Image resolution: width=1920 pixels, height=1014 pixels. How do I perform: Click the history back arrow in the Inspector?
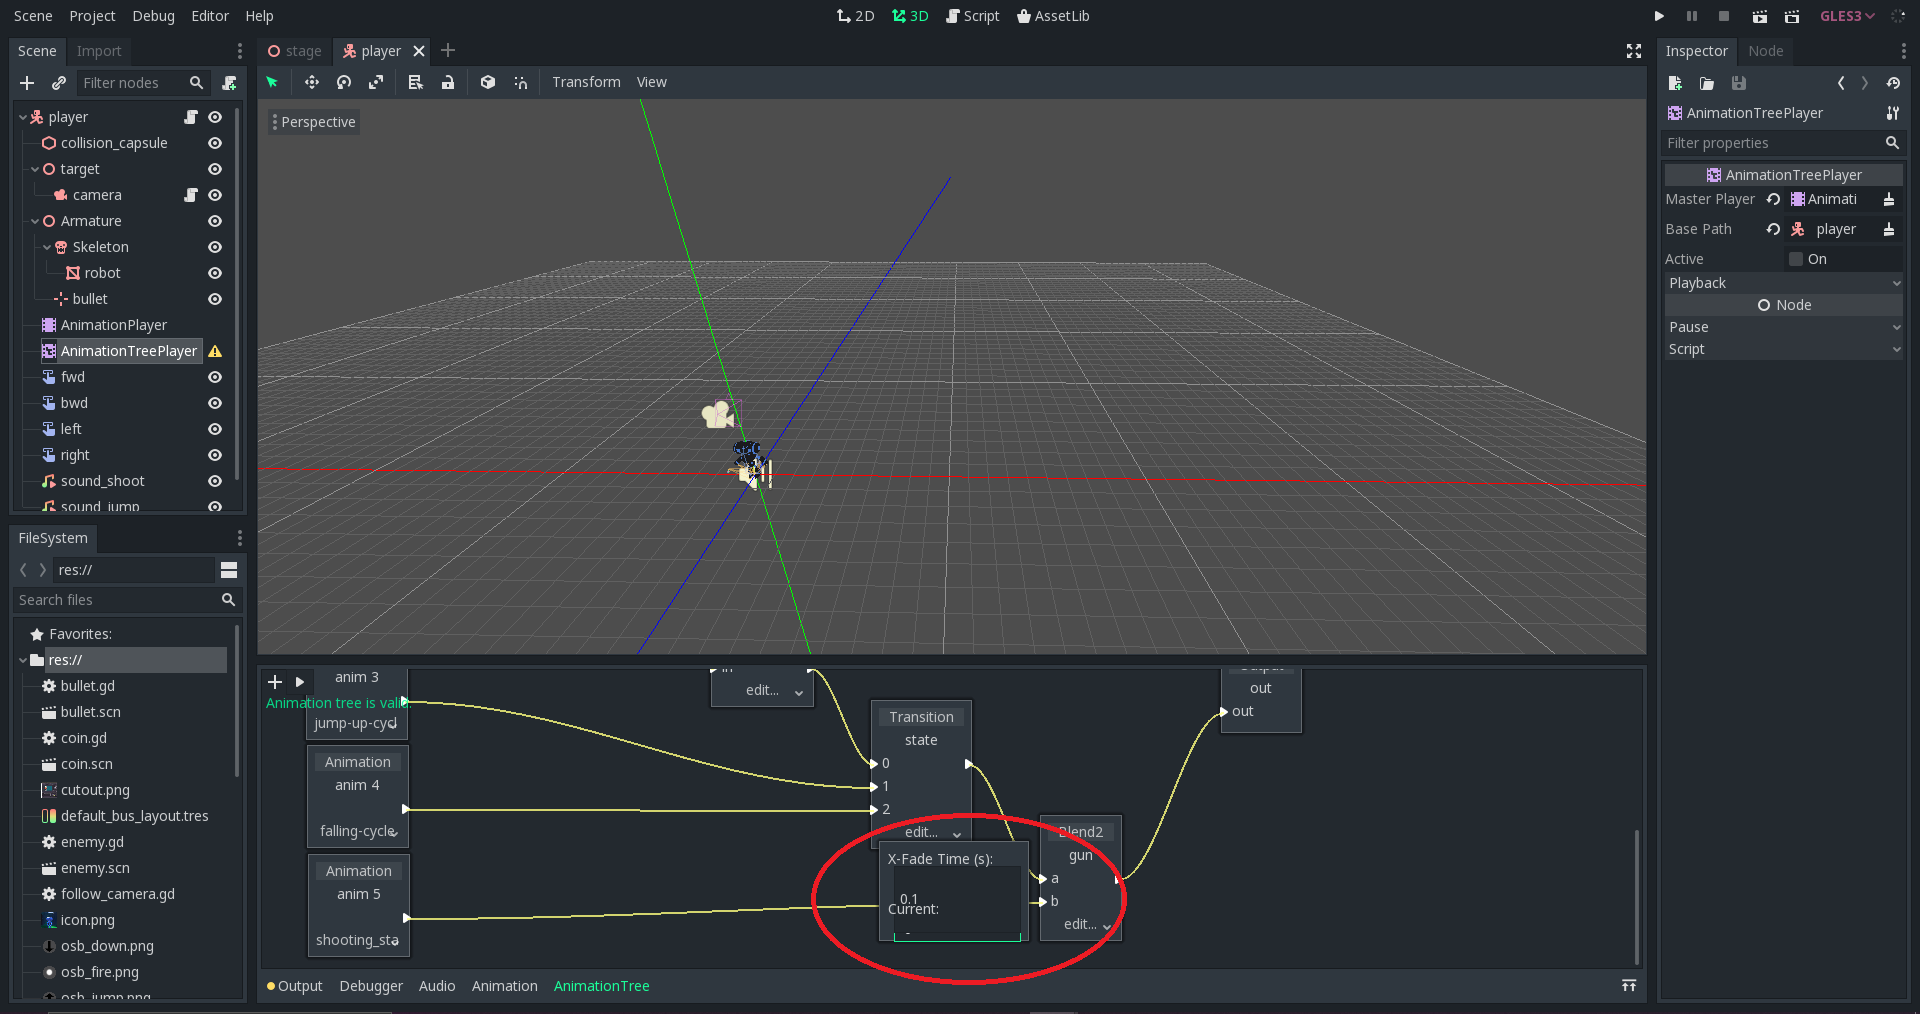pyautogui.click(x=1841, y=83)
